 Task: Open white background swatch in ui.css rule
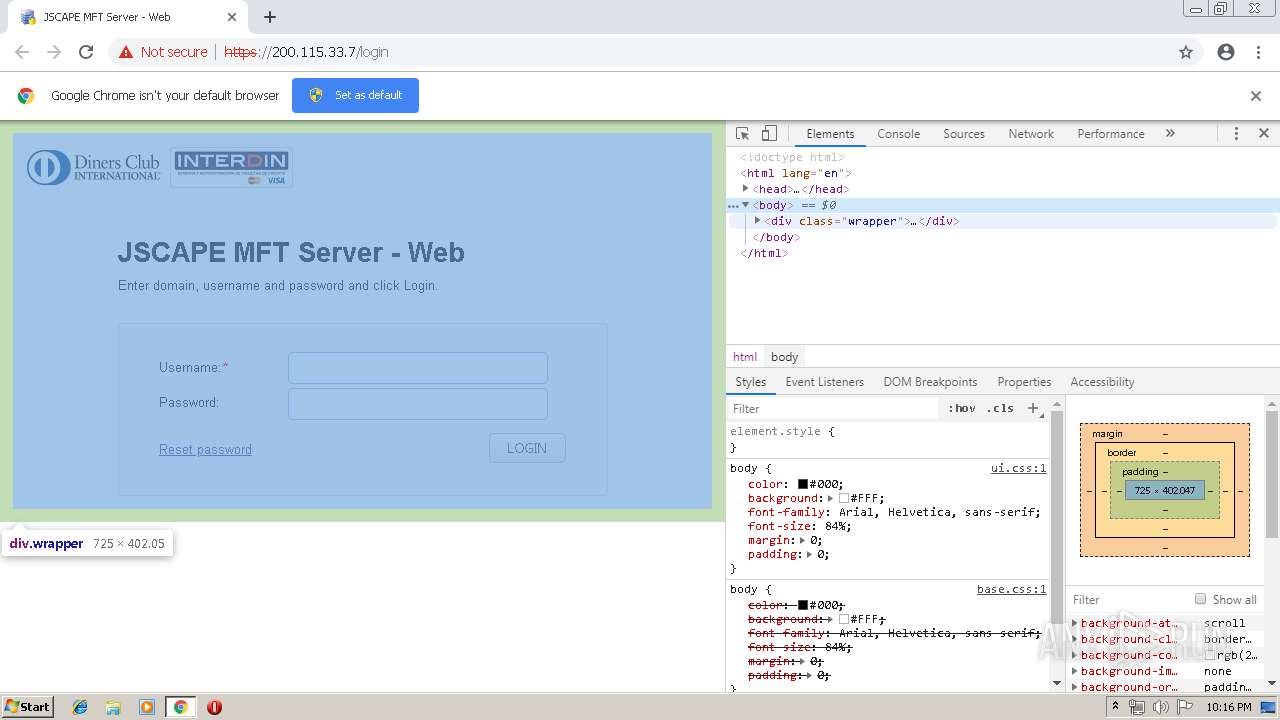pyautogui.click(x=844, y=498)
